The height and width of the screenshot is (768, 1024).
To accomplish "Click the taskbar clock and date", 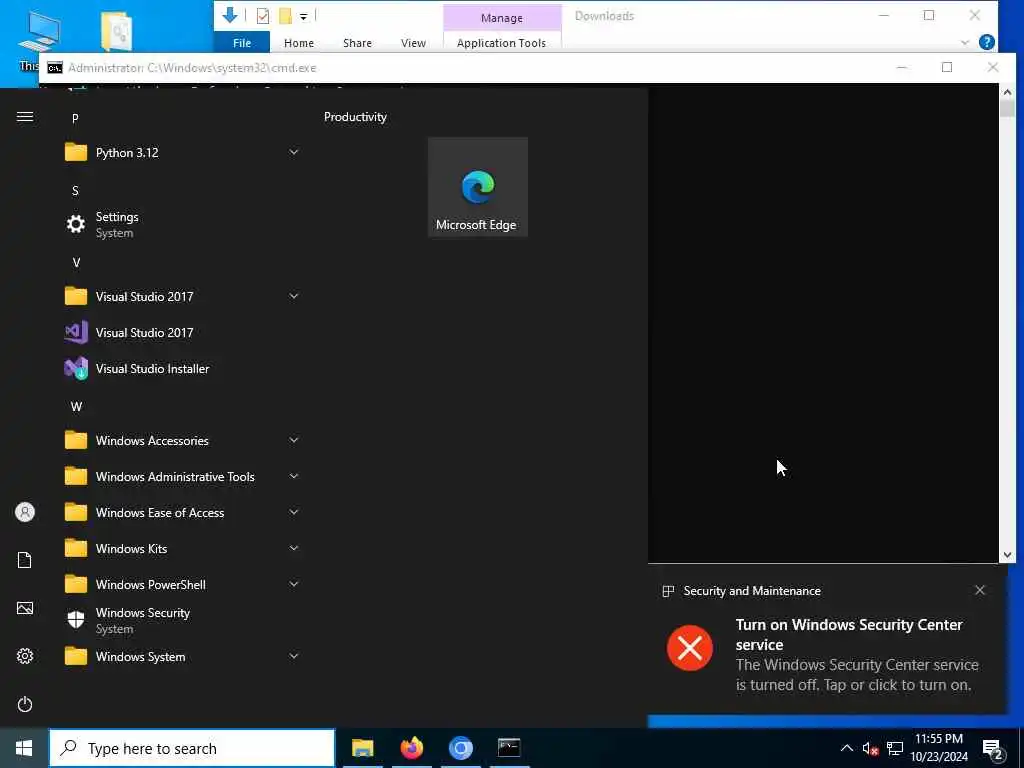I will pos(939,748).
